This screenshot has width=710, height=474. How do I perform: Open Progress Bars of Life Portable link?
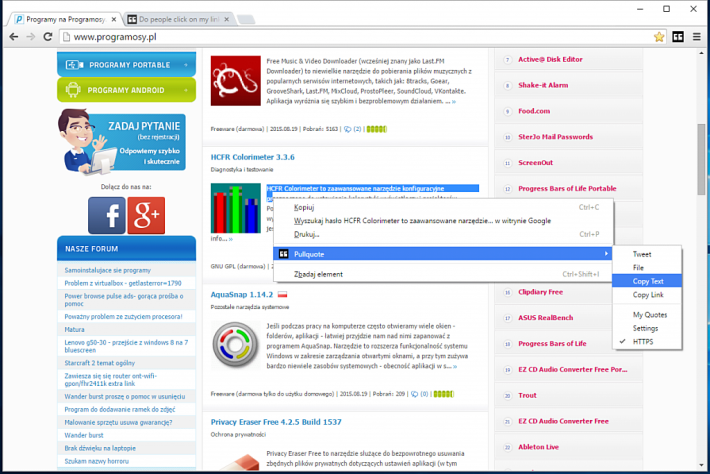[x=567, y=188]
